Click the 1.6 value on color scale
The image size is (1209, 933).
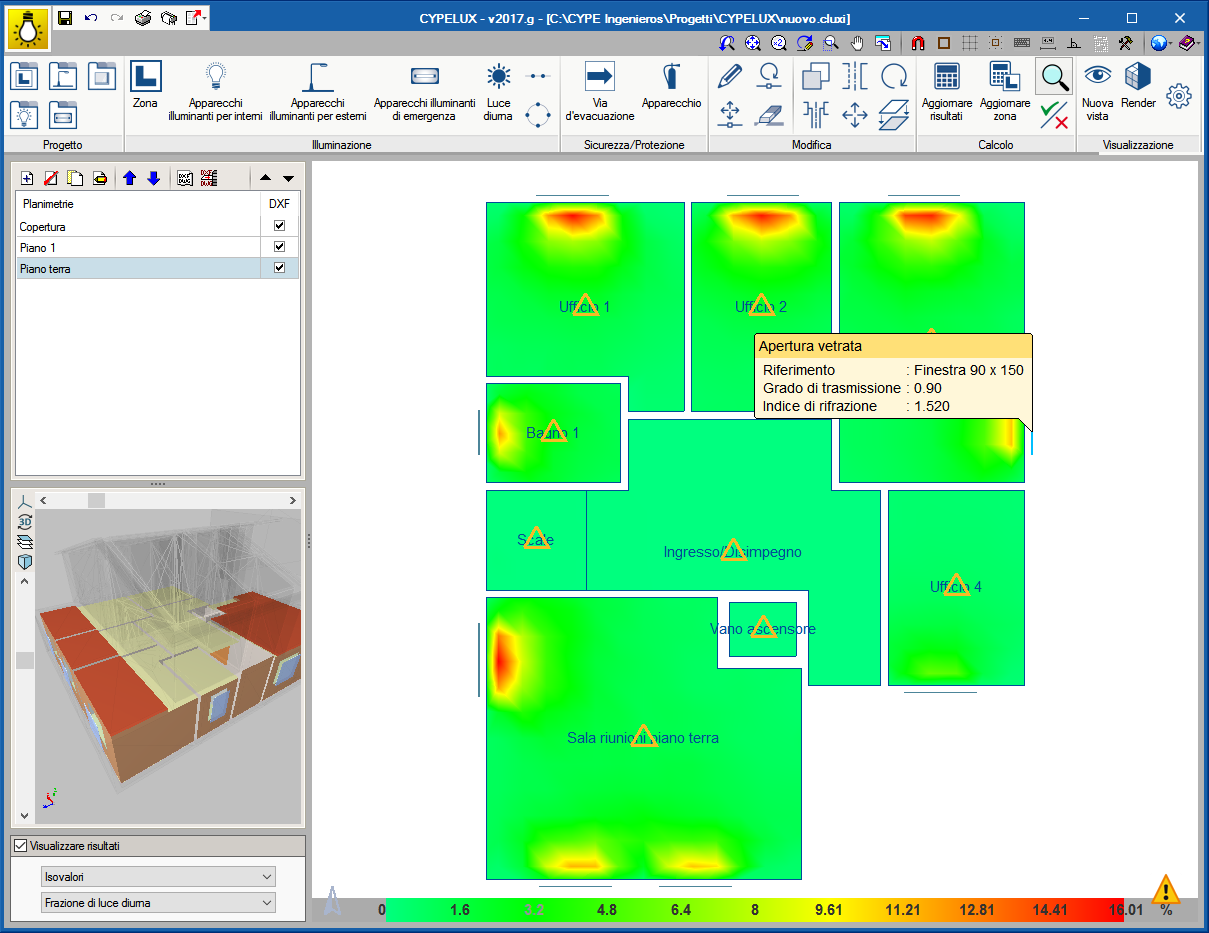(x=460, y=910)
